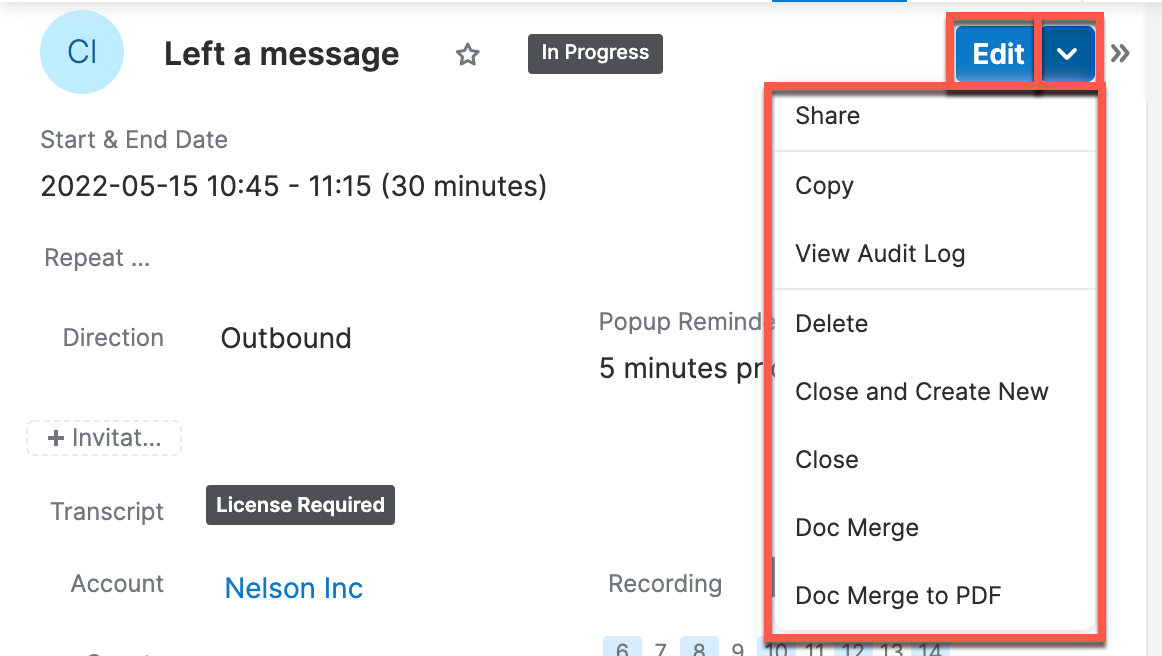The image size is (1162, 656).
Task: Choose Close and Create New
Action: pyautogui.click(x=921, y=392)
